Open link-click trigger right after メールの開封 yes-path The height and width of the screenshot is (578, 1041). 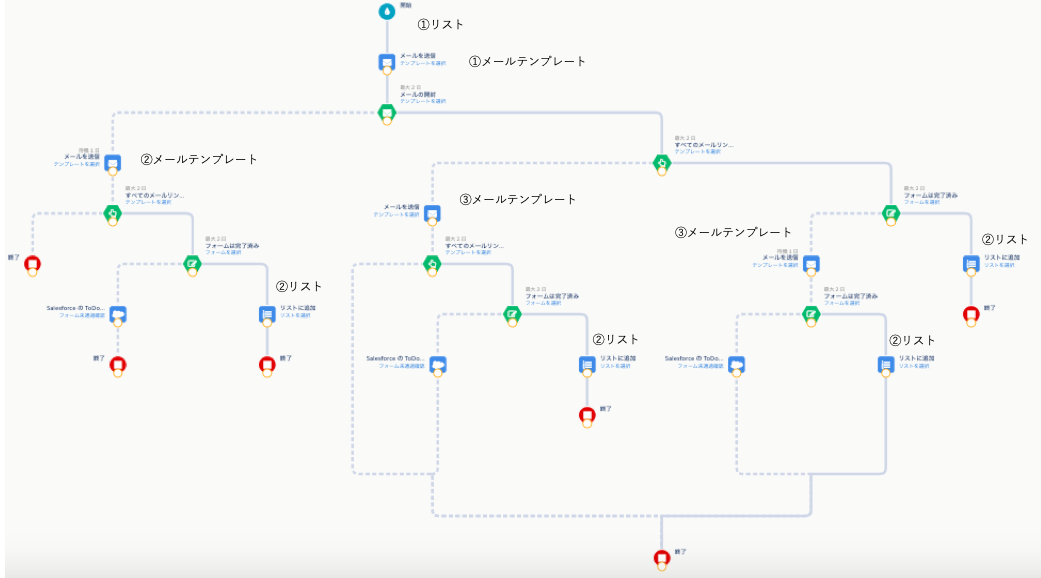pyautogui.click(x=662, y=163)
